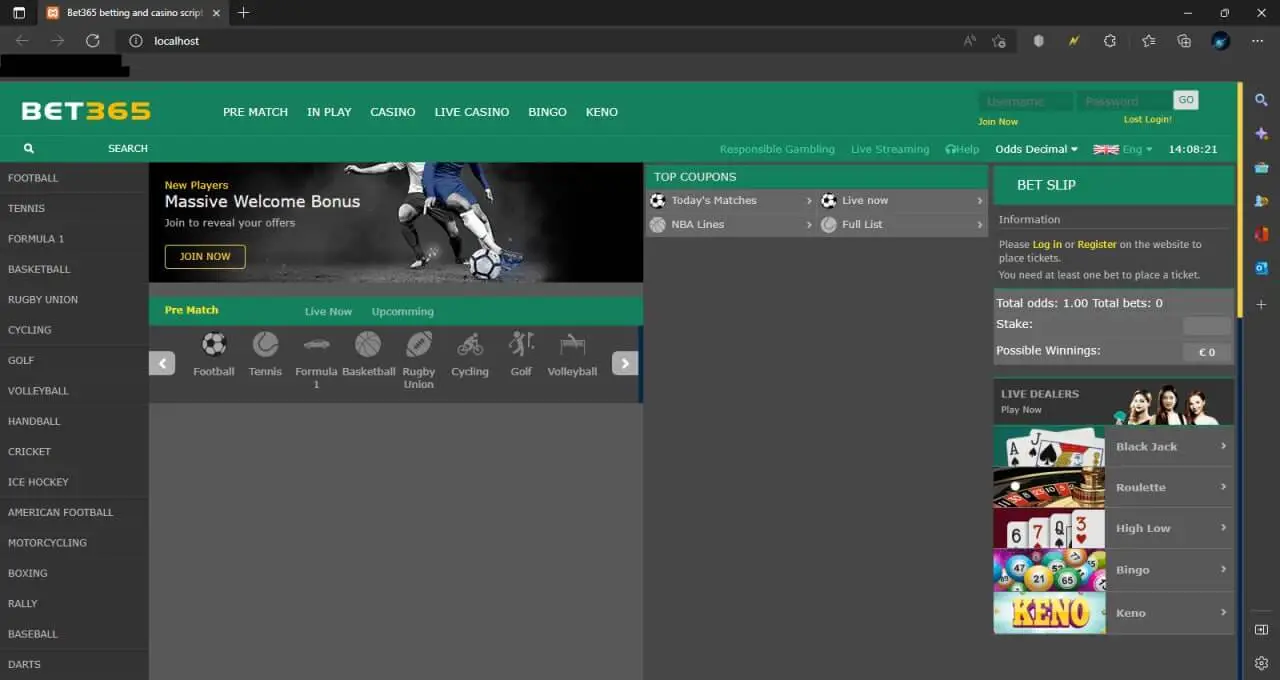The image size is (1280, 680).
Task: Select FOOTBALL in the left sports list
Action: click(74, 178)
